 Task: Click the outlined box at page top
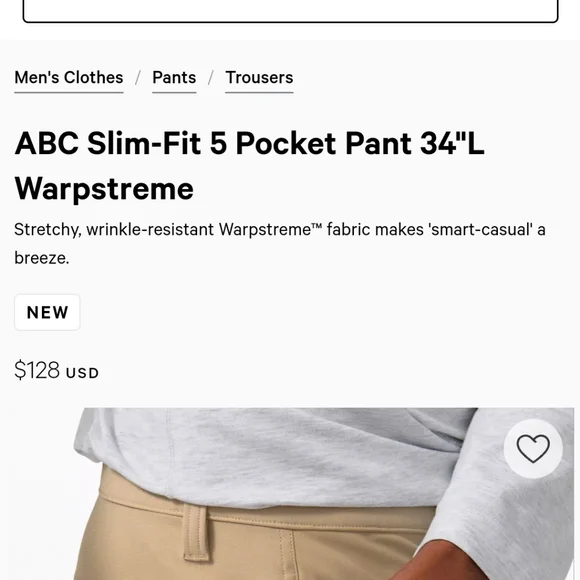coord(290,11)
